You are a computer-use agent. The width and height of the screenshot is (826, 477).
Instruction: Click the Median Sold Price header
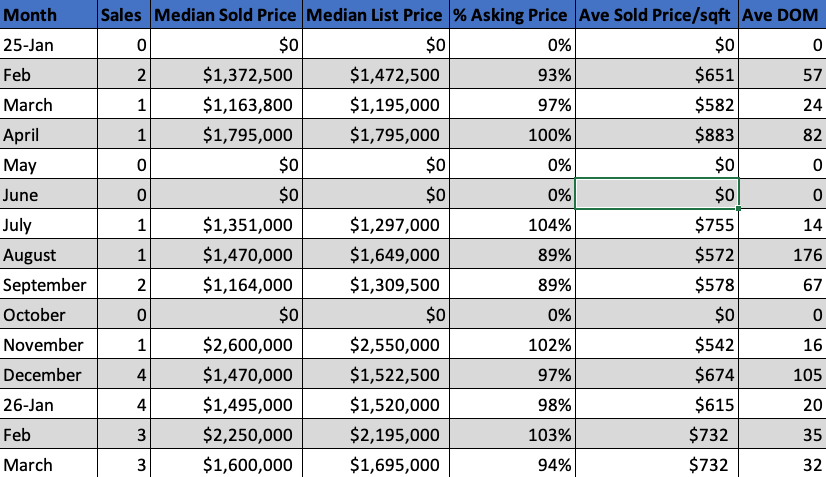(x=224, y=15)
